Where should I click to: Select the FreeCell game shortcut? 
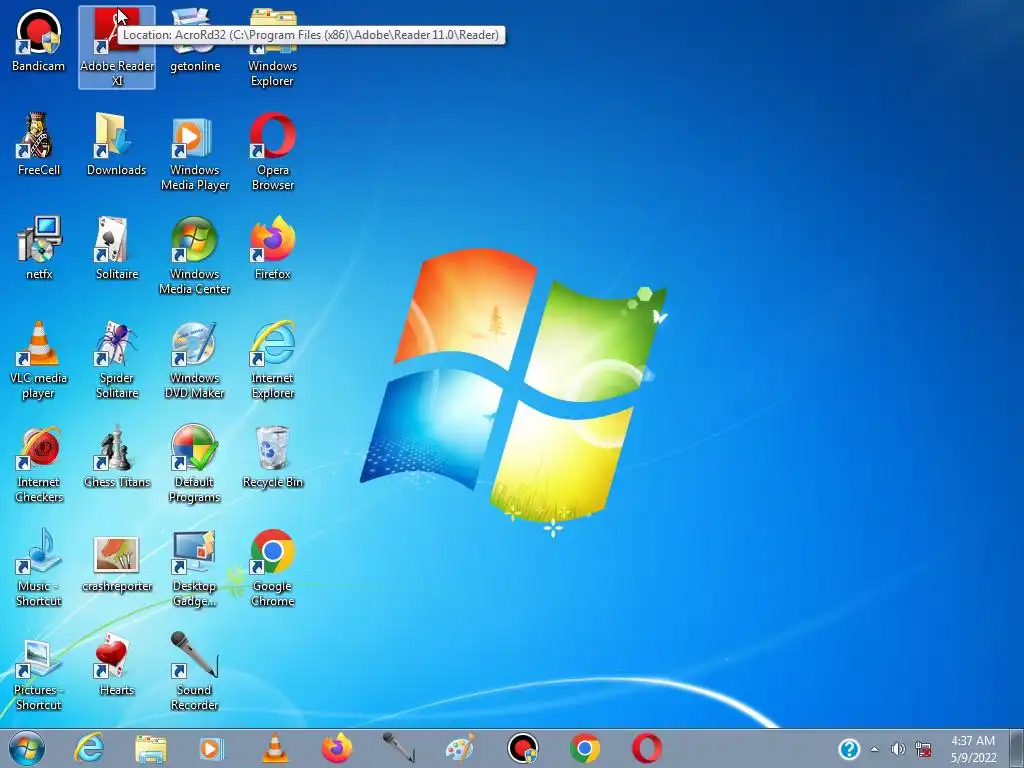tap(39, 144)
